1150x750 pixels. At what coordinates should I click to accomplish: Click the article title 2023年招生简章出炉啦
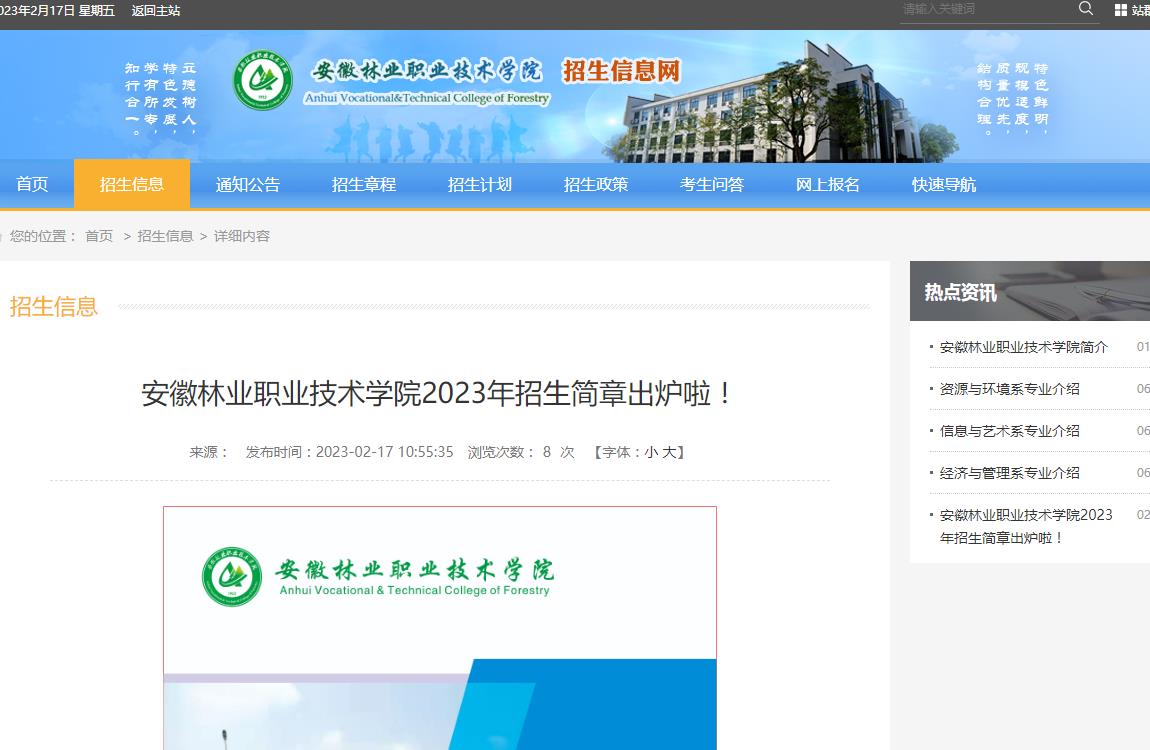click(437, 394)
